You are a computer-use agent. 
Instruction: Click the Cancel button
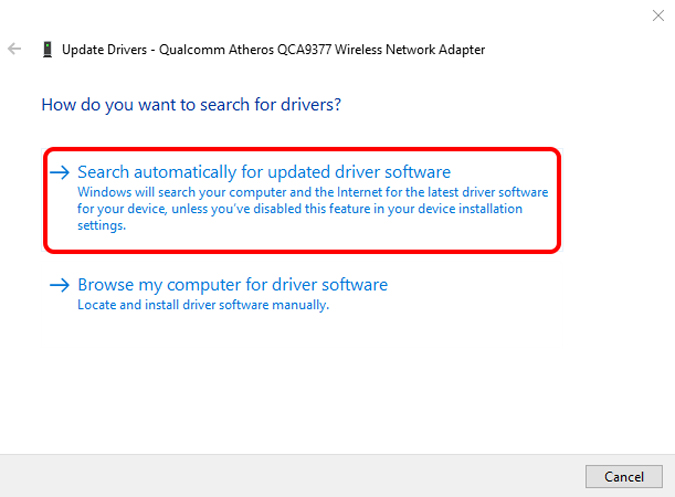click(x=623, y=476)
